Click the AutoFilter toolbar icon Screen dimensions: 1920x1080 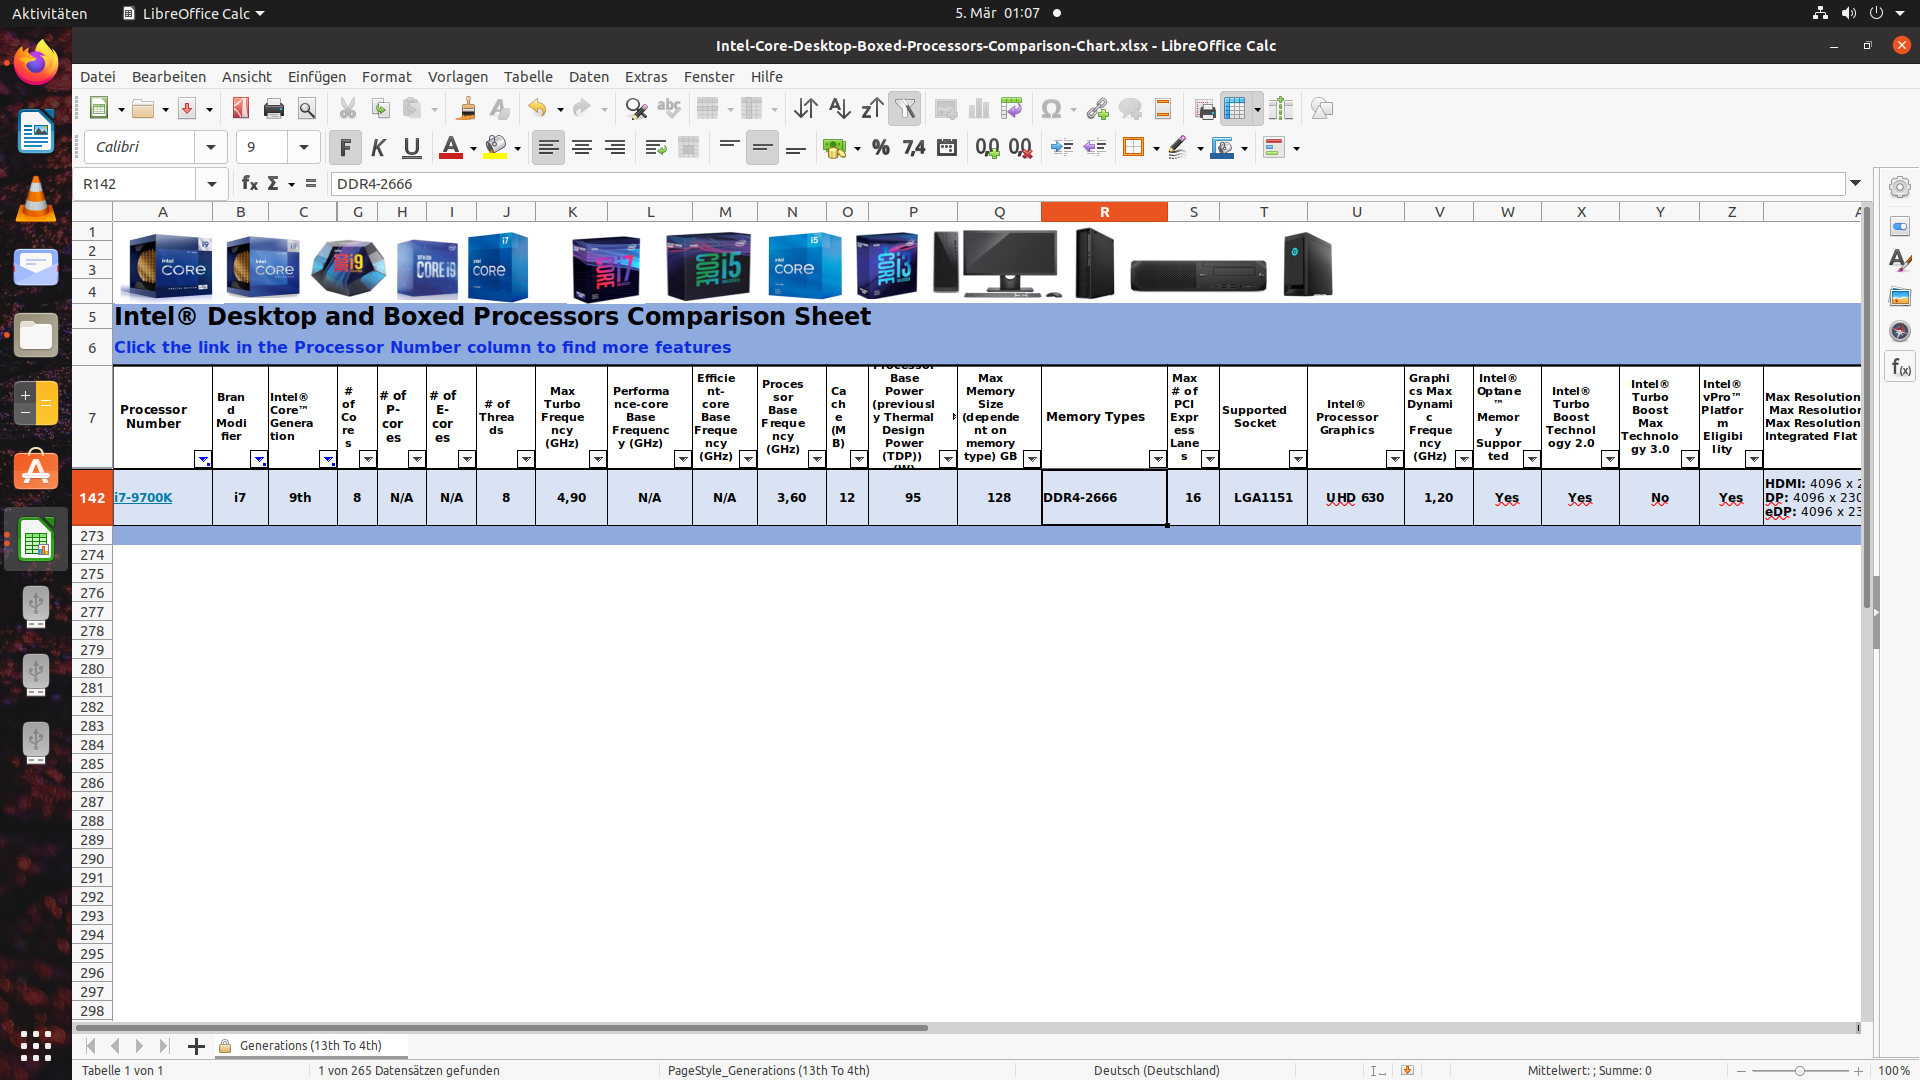(904, 109)
